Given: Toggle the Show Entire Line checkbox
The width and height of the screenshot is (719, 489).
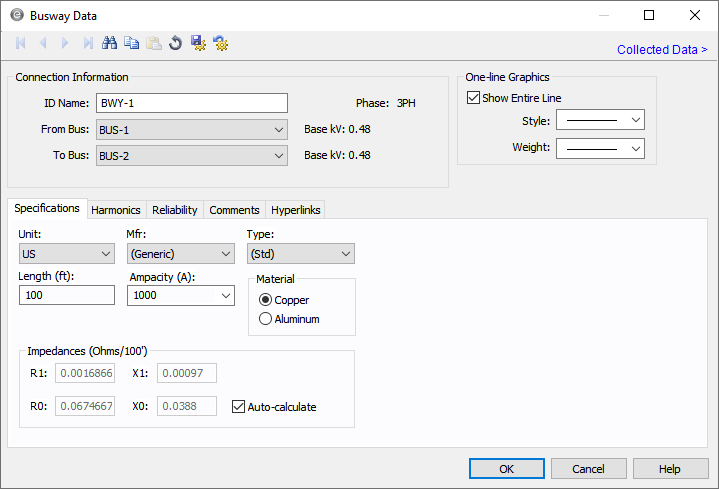Looking at the screenshot, I should [474, 98].
